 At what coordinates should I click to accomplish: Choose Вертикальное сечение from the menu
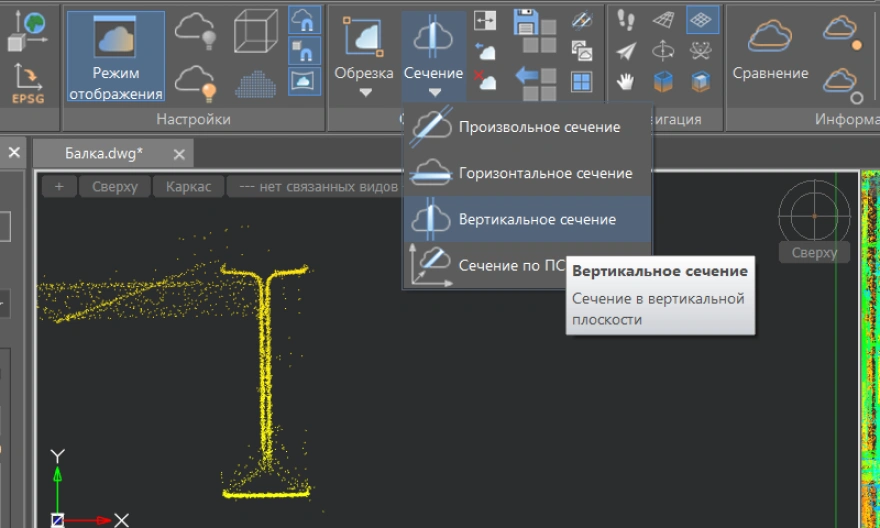(x=537, y=219)
